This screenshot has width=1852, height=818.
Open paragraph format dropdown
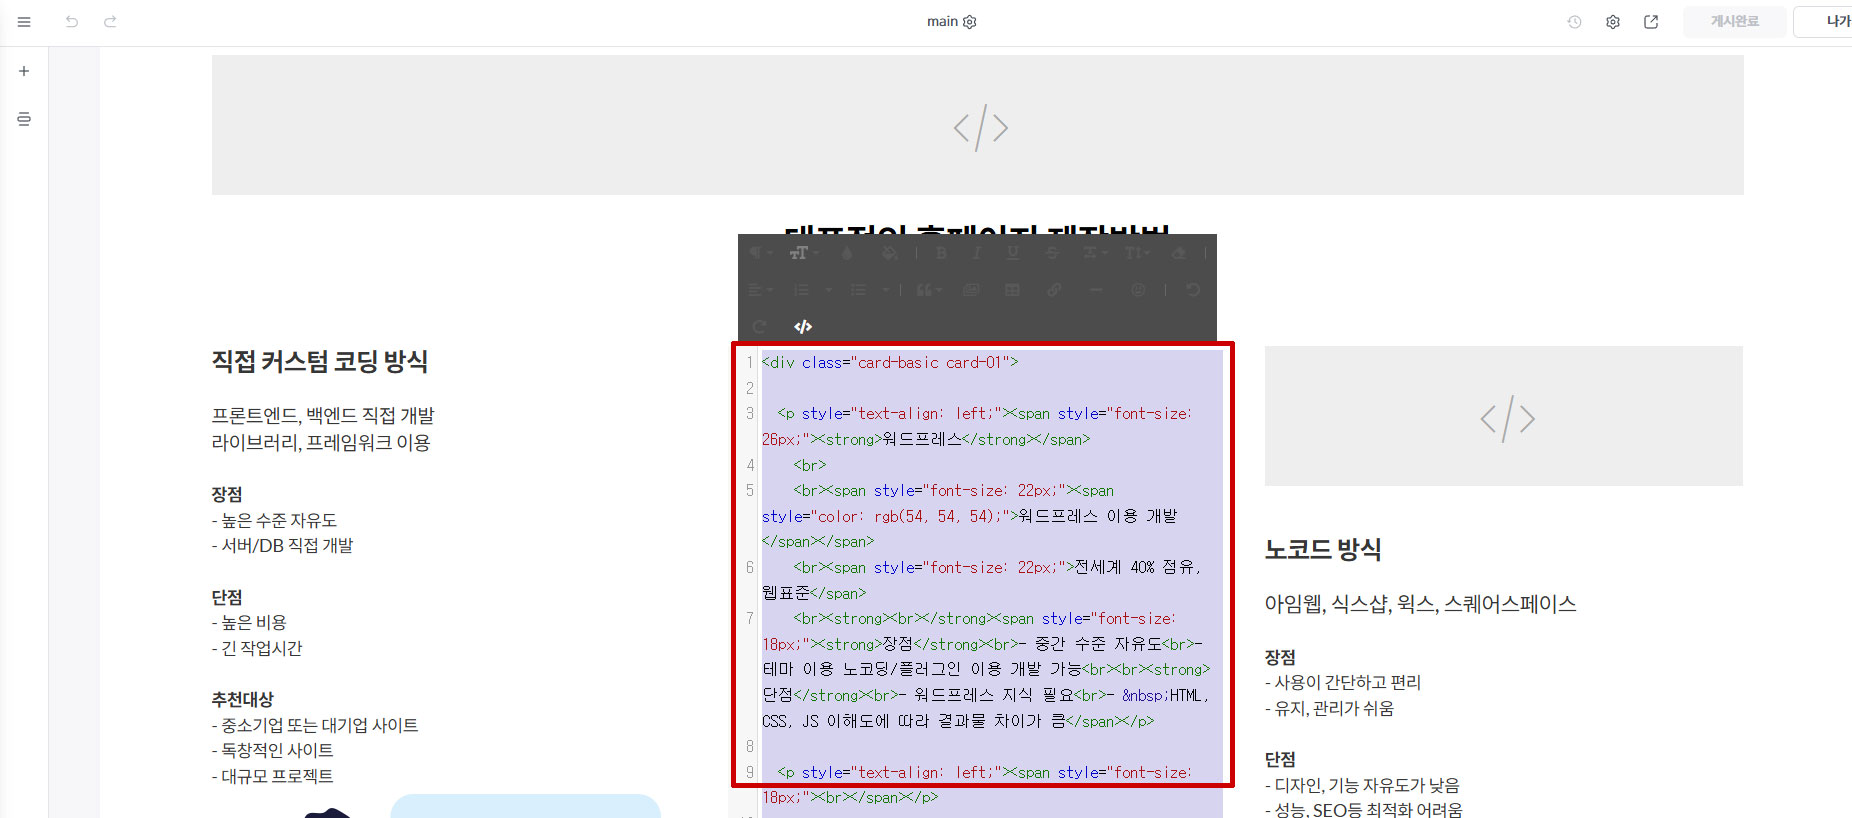760,253
